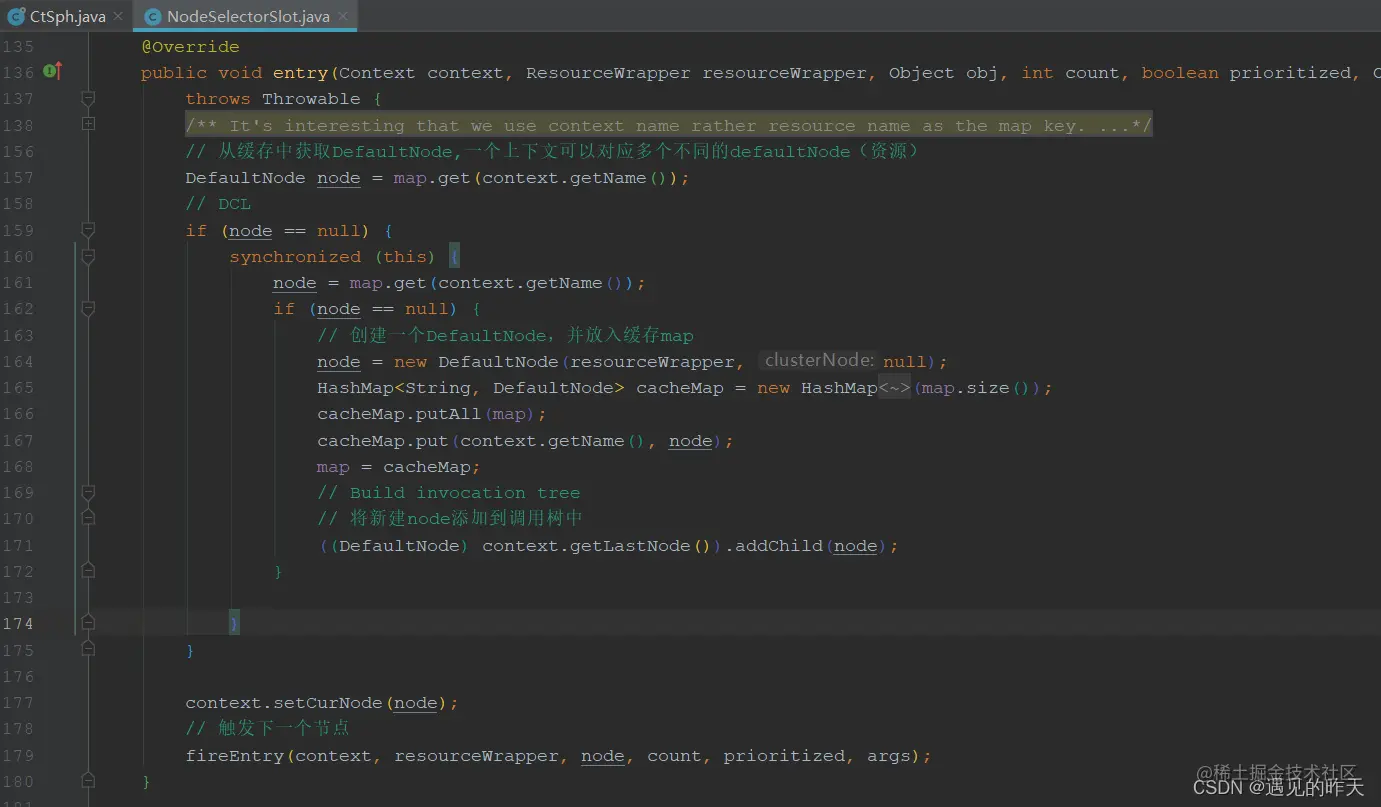Click "cacheMap.put" on line 167
The height and width of the screenshot is (807, 1381).
coord(383,441)
